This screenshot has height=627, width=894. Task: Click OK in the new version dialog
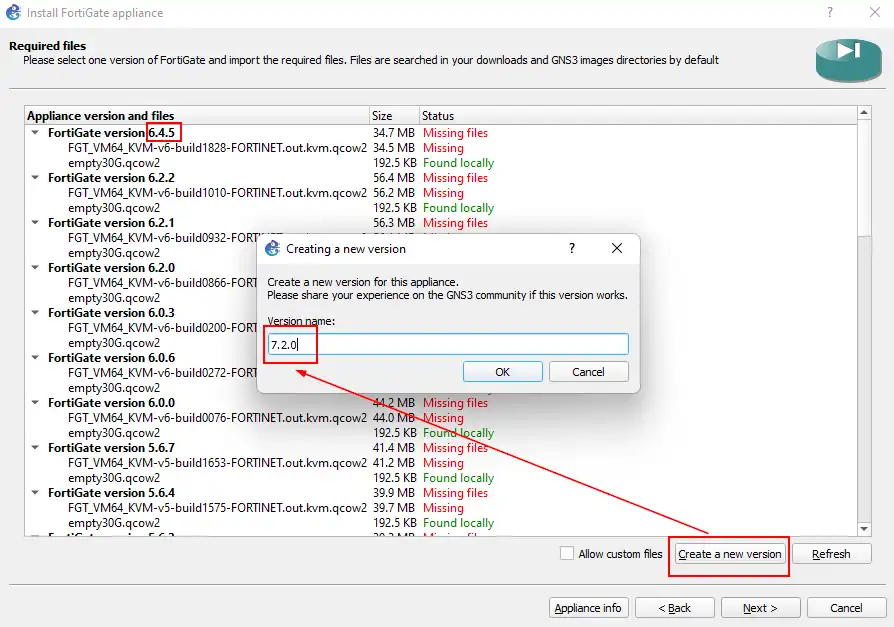click(502, 372)
